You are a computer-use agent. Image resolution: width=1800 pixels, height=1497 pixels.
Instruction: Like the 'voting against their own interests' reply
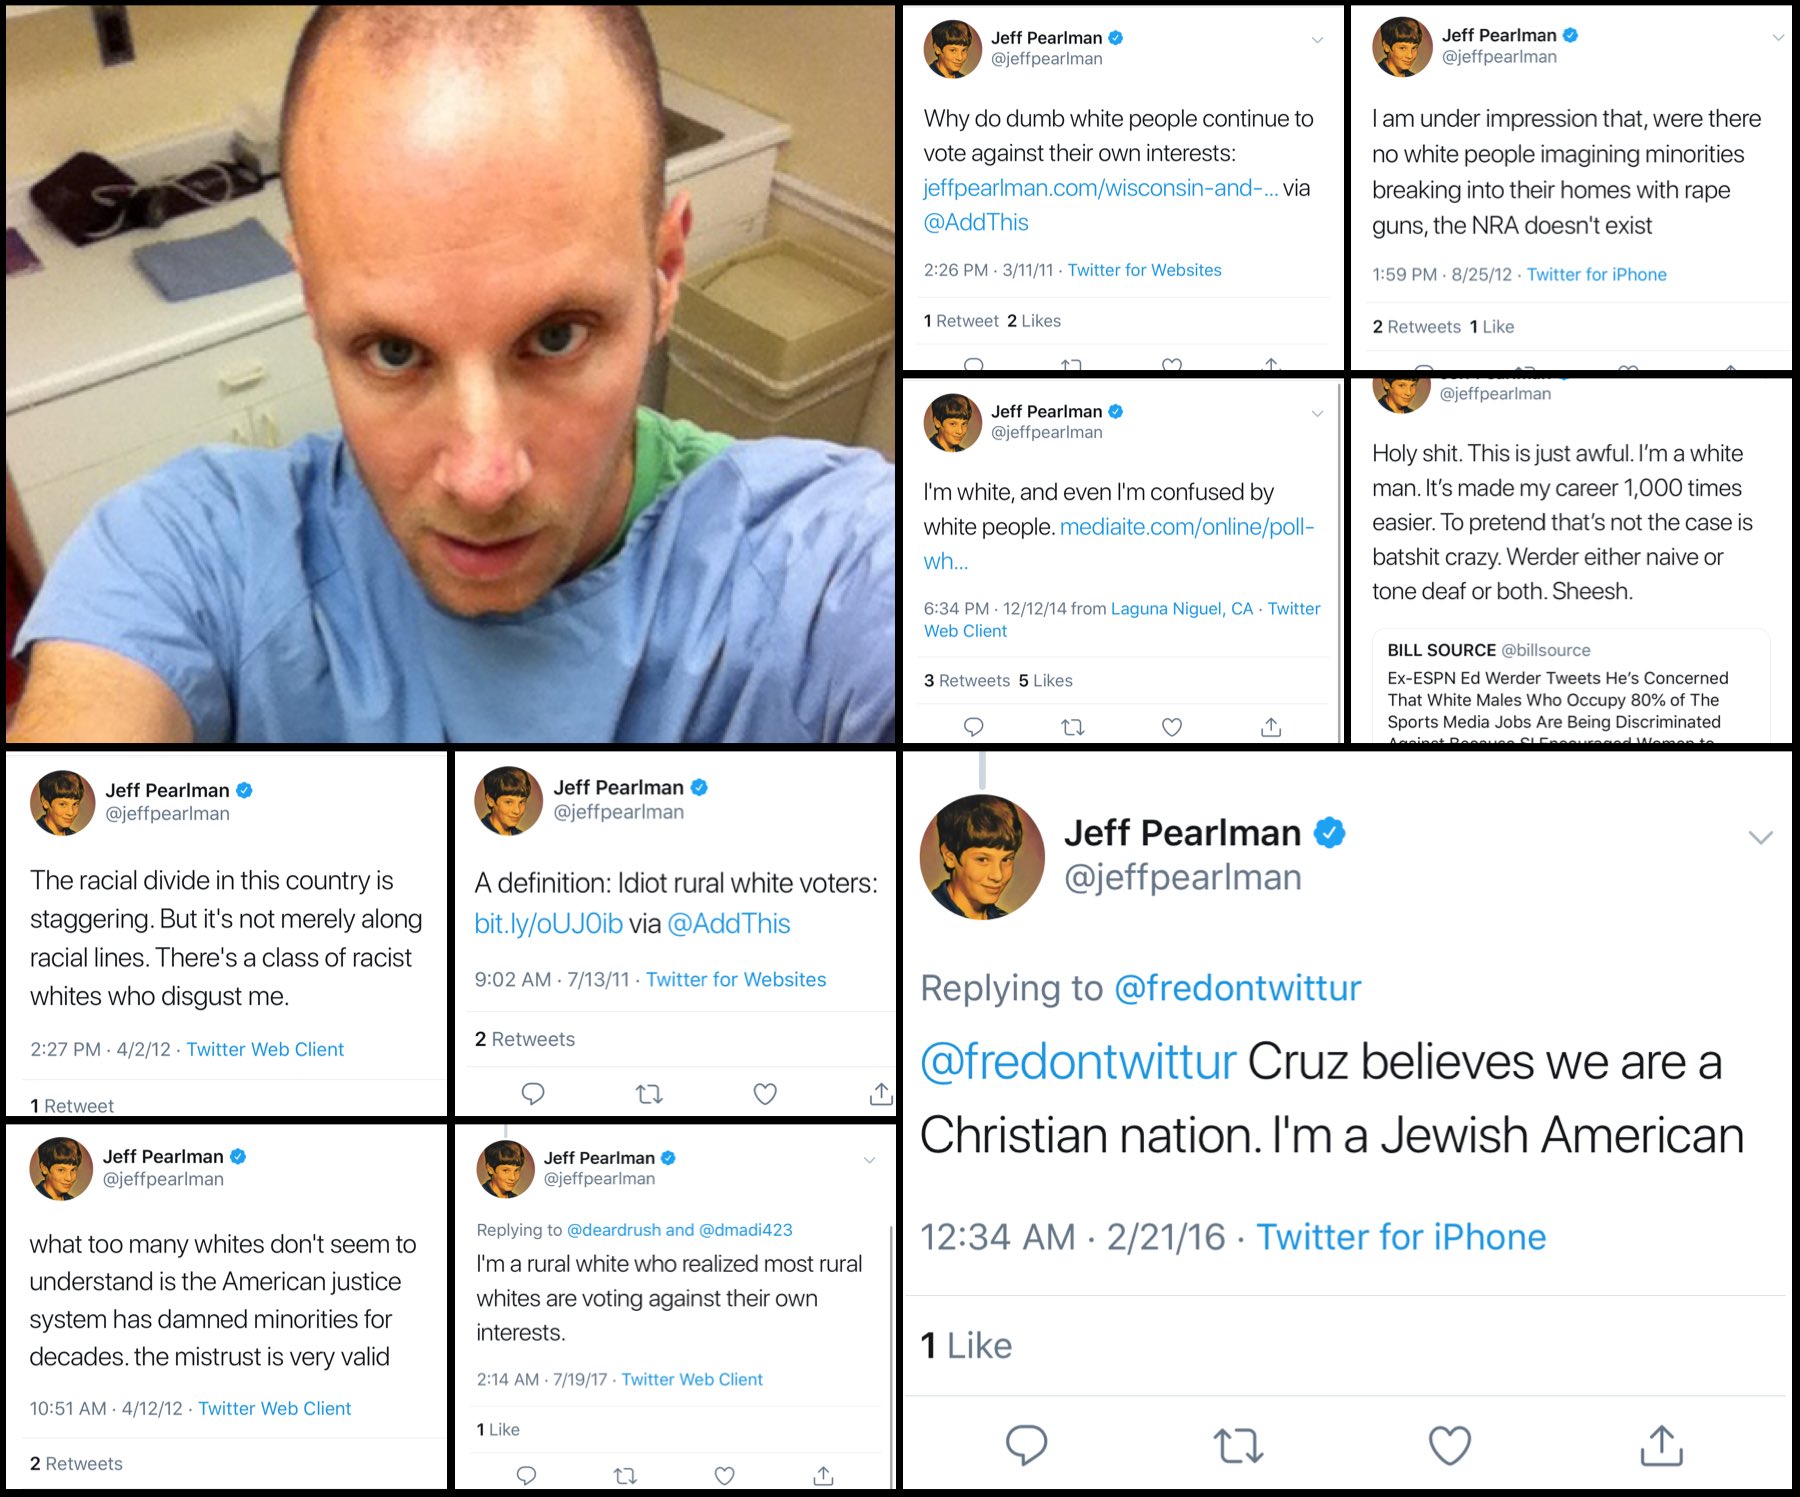coord(725,1475)
